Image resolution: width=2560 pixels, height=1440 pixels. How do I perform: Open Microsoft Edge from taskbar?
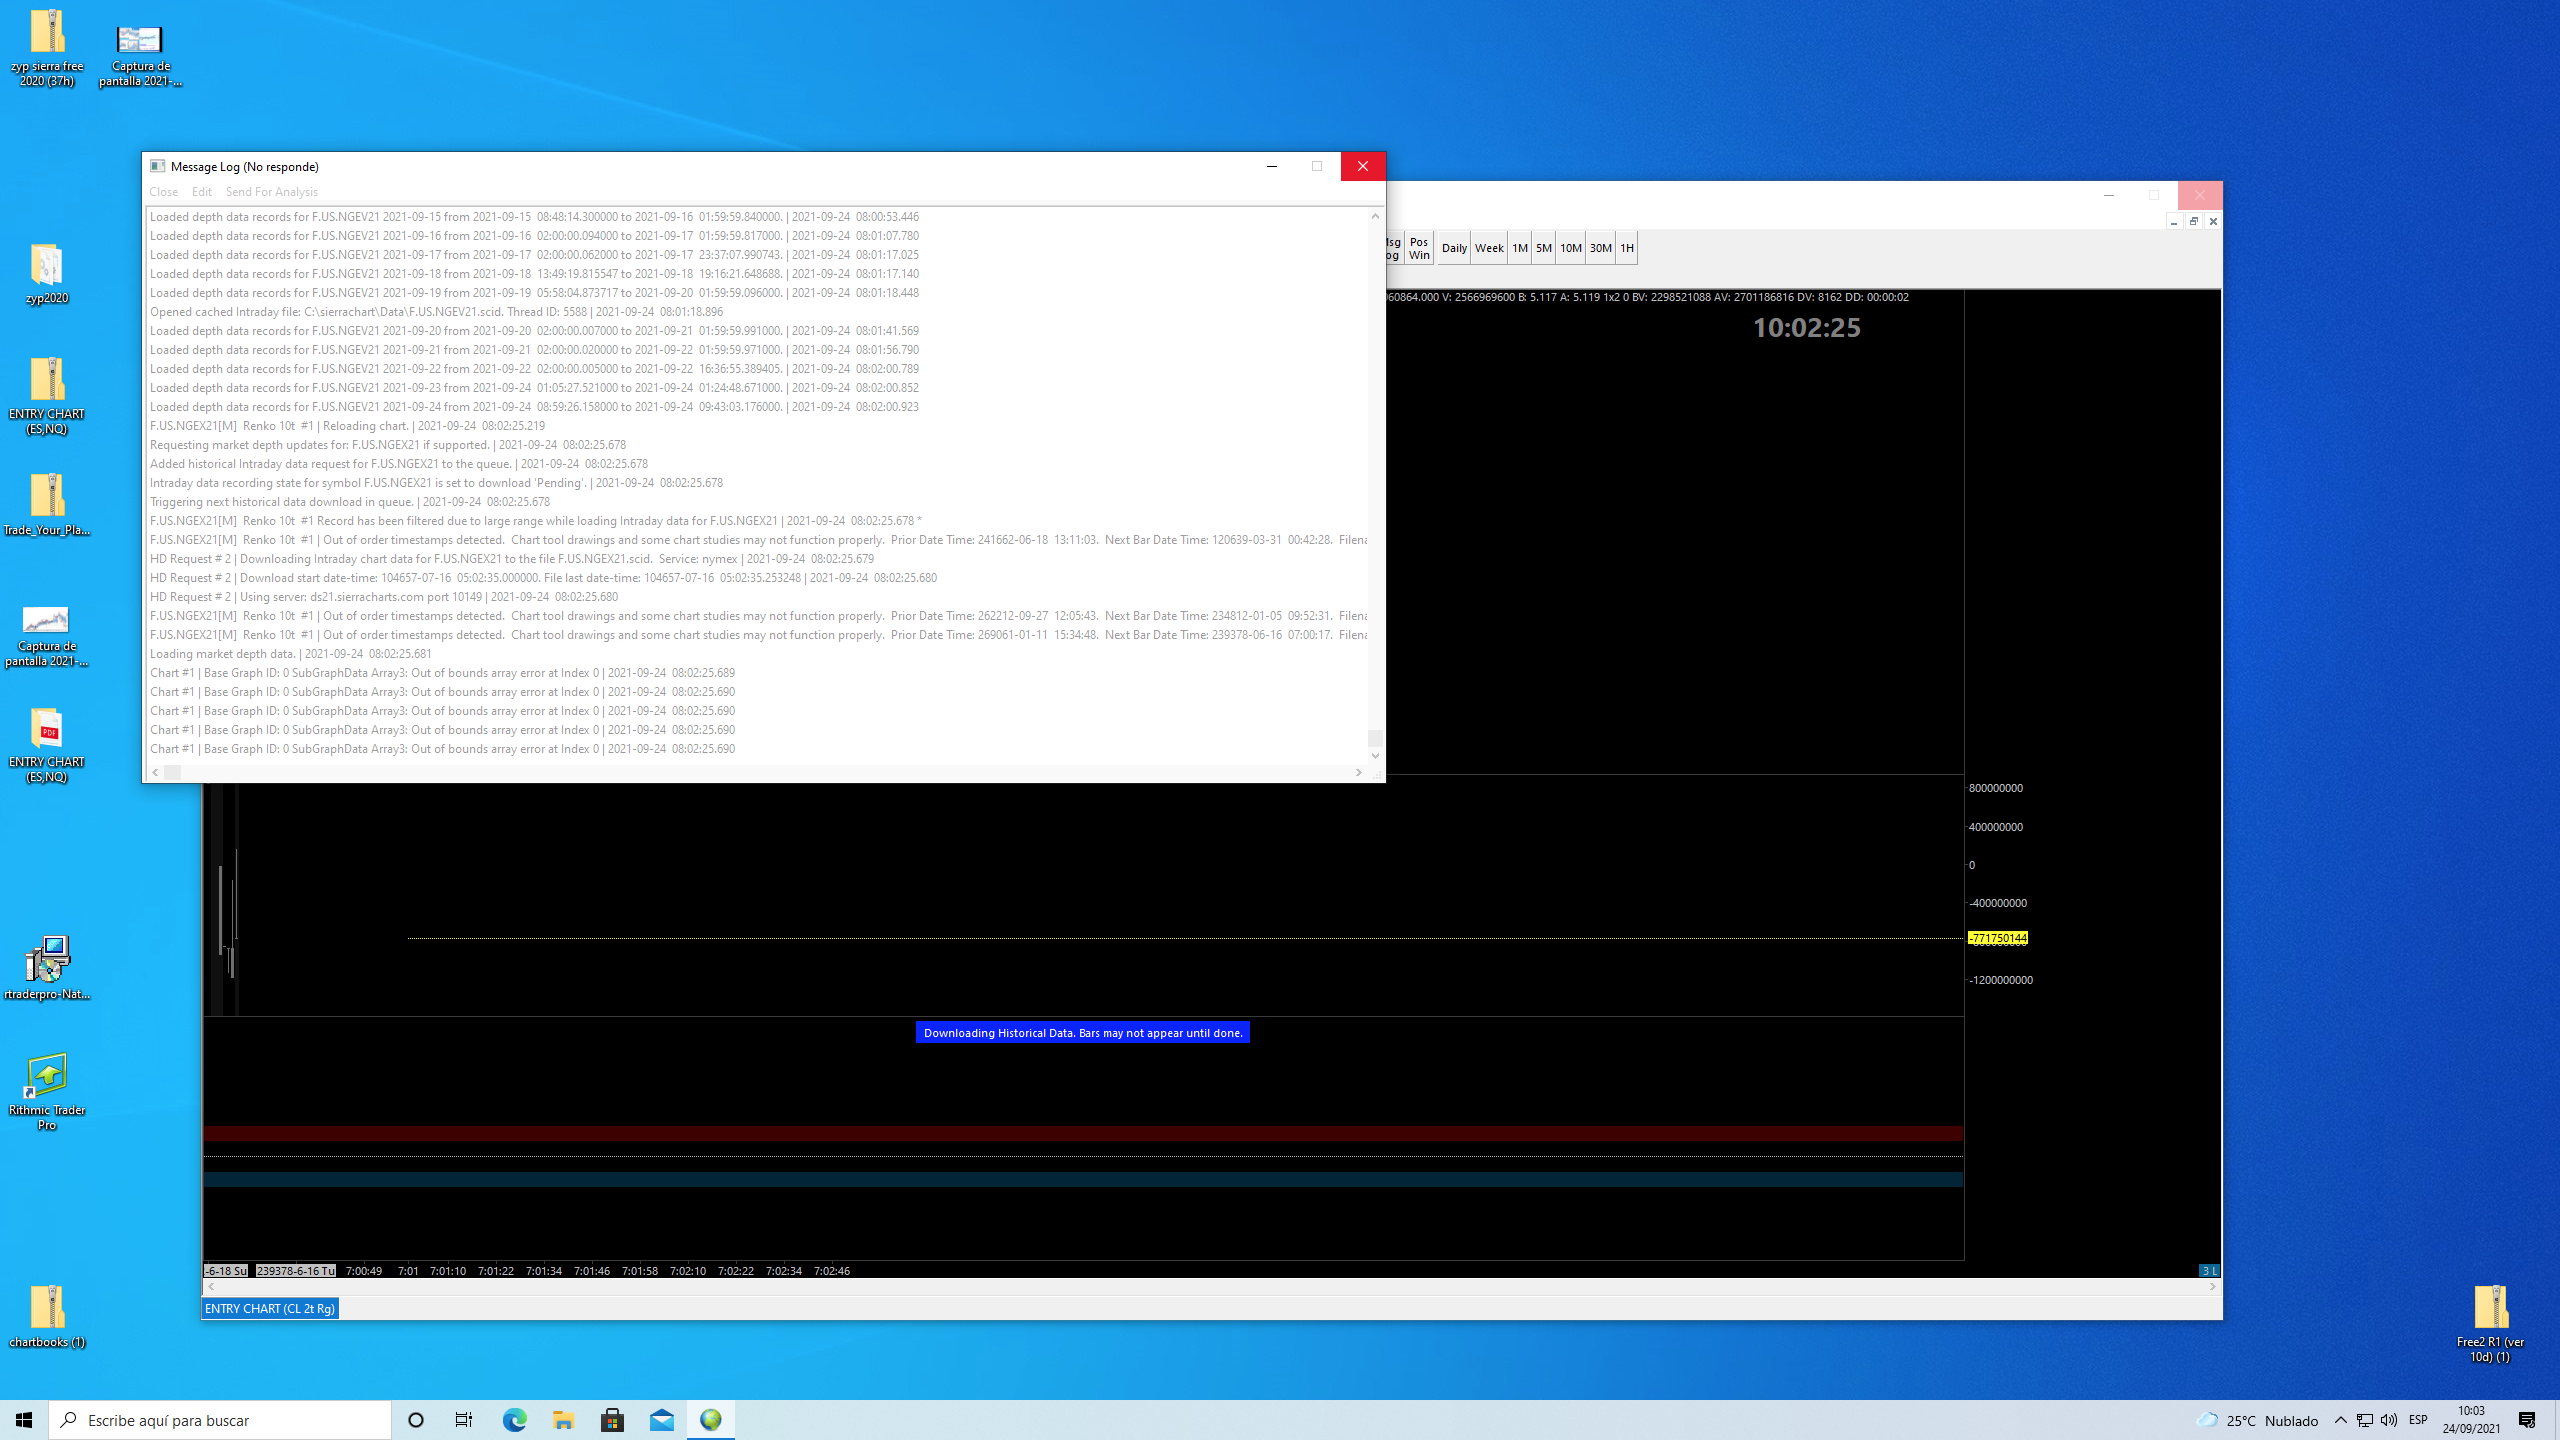pyautogui.click(x=514, y=1420)
